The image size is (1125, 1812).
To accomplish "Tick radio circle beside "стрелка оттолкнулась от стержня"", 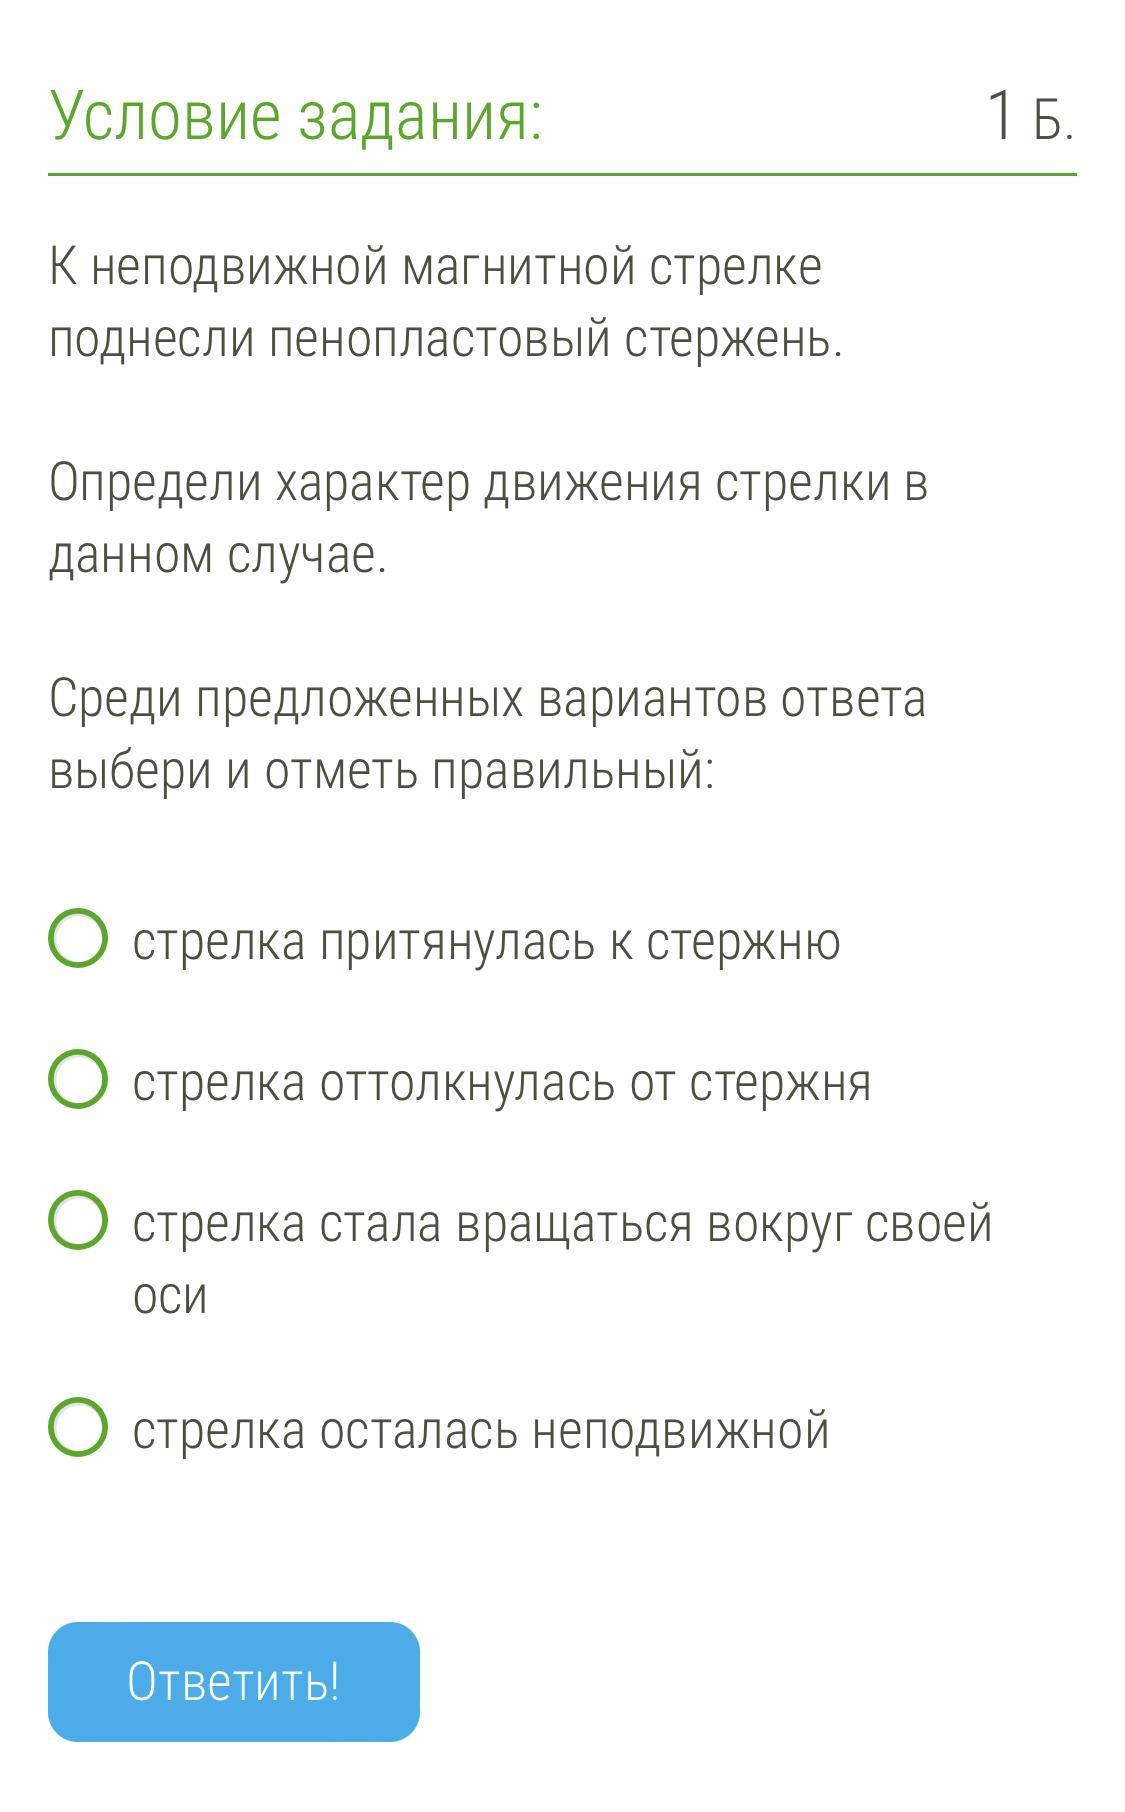I will click(x=78, y=1080).
